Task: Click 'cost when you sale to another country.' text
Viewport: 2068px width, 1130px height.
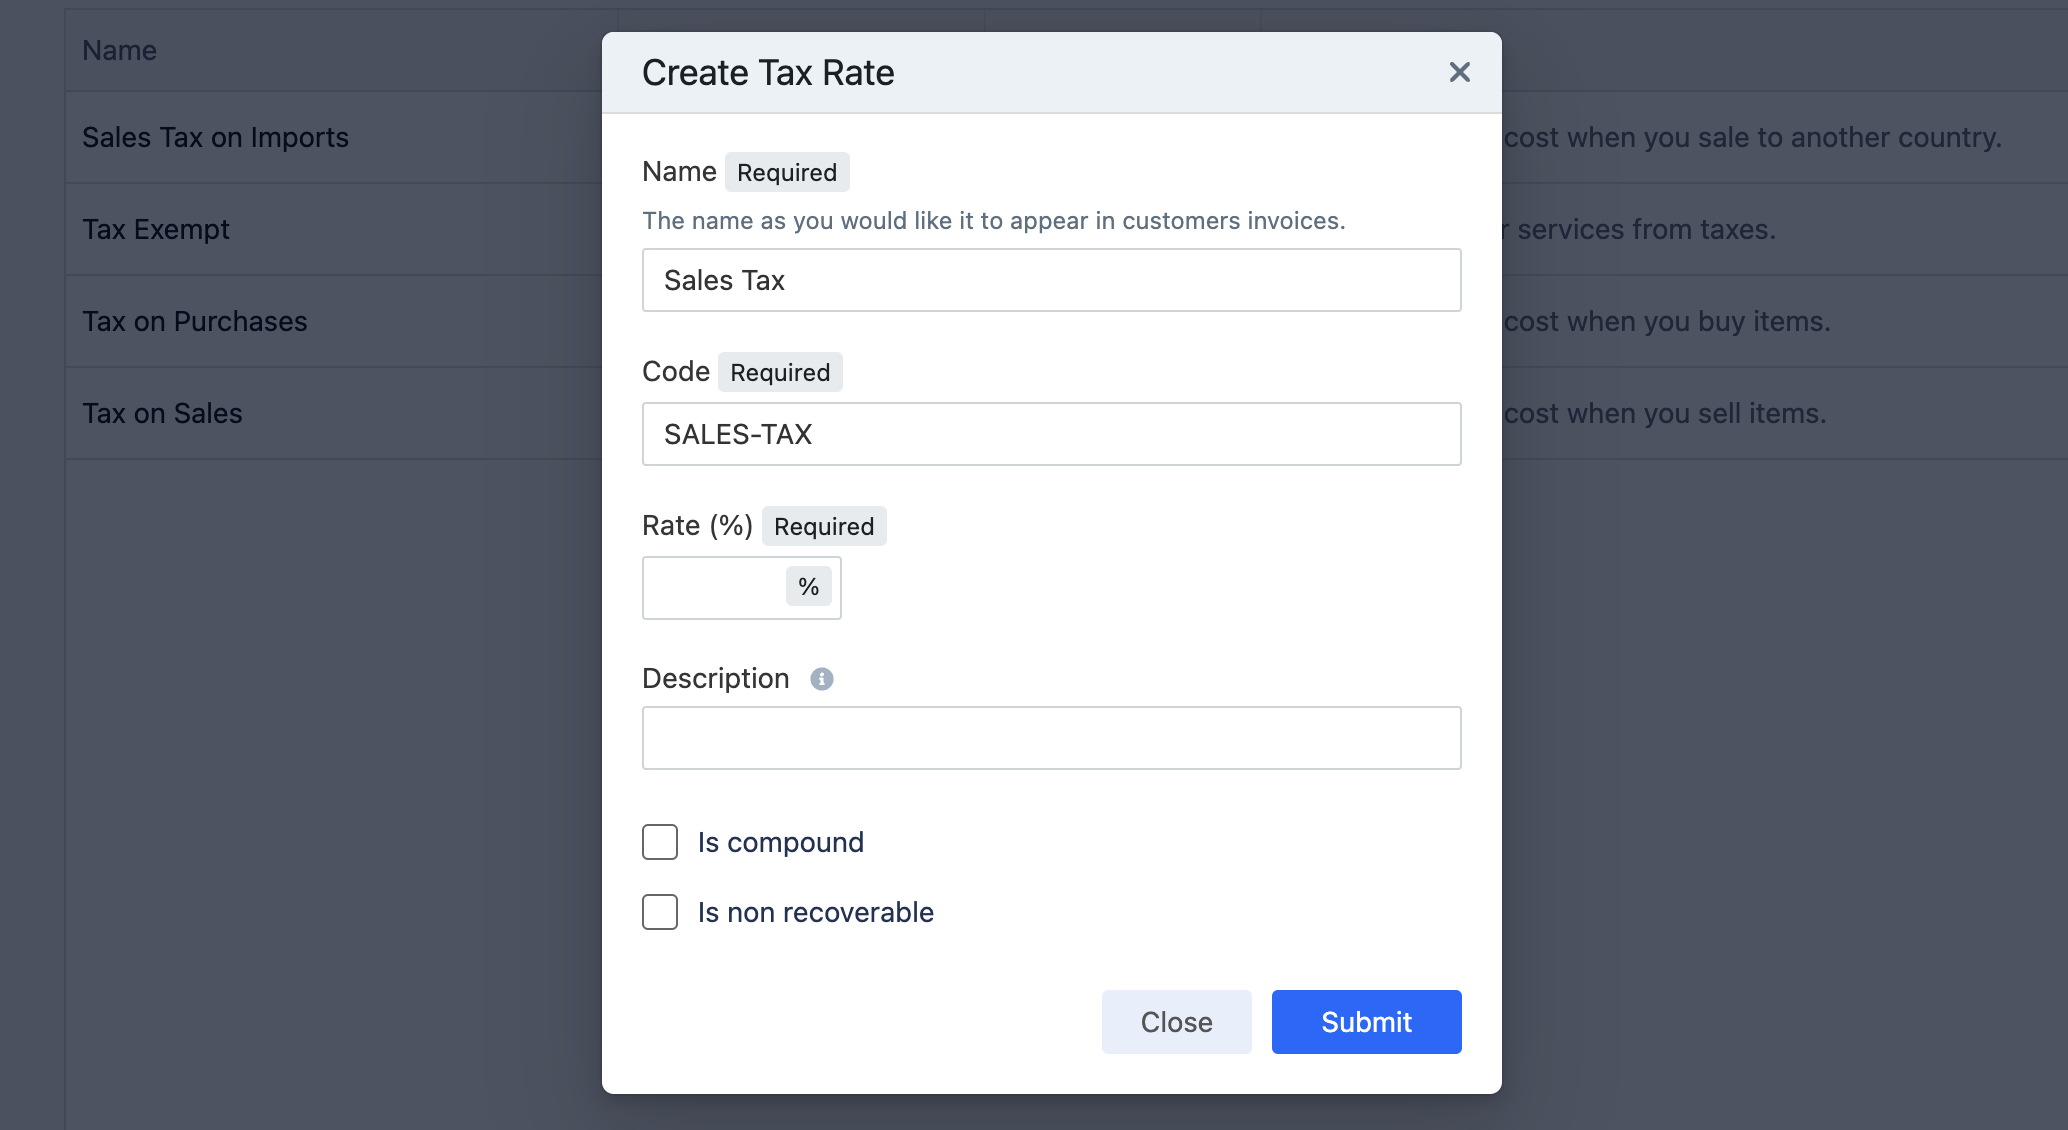Action: click(x=1753, y=137)
